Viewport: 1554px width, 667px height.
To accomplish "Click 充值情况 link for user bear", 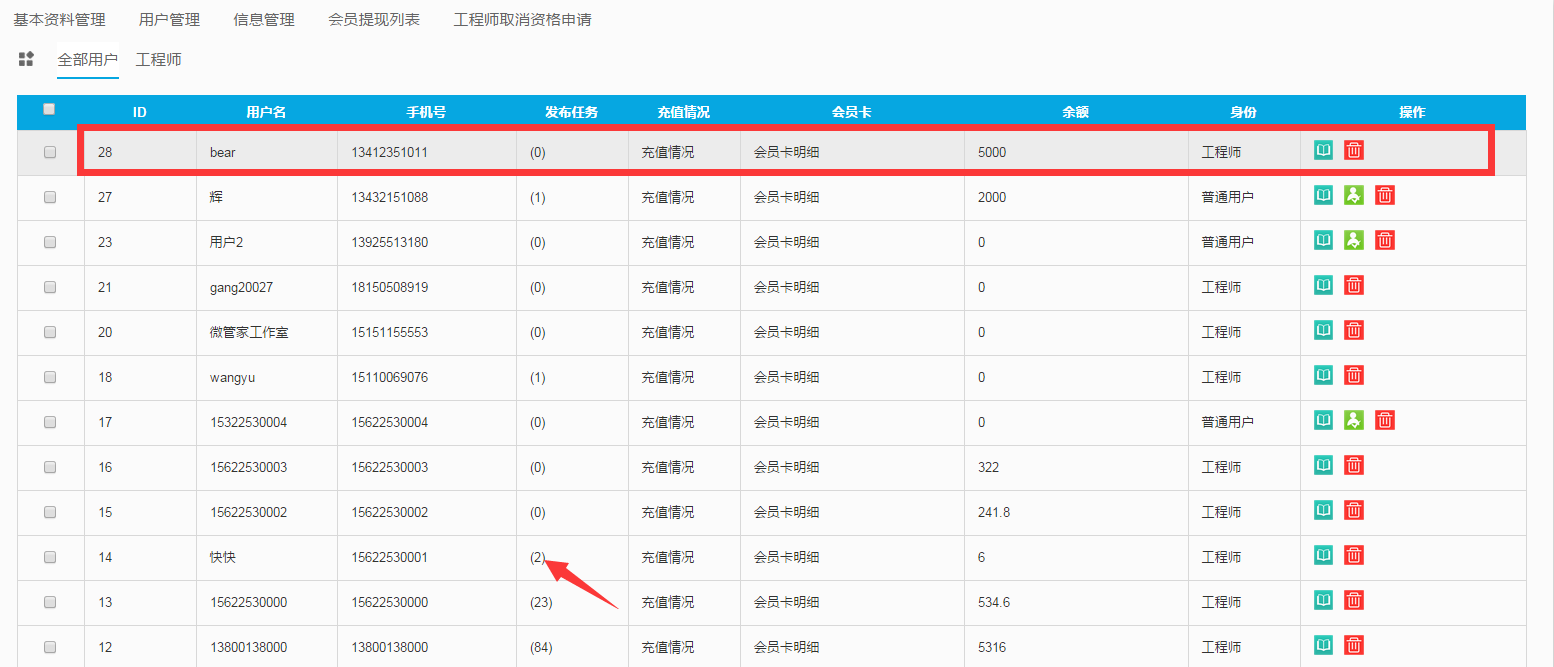I will [x=667, y=153].
